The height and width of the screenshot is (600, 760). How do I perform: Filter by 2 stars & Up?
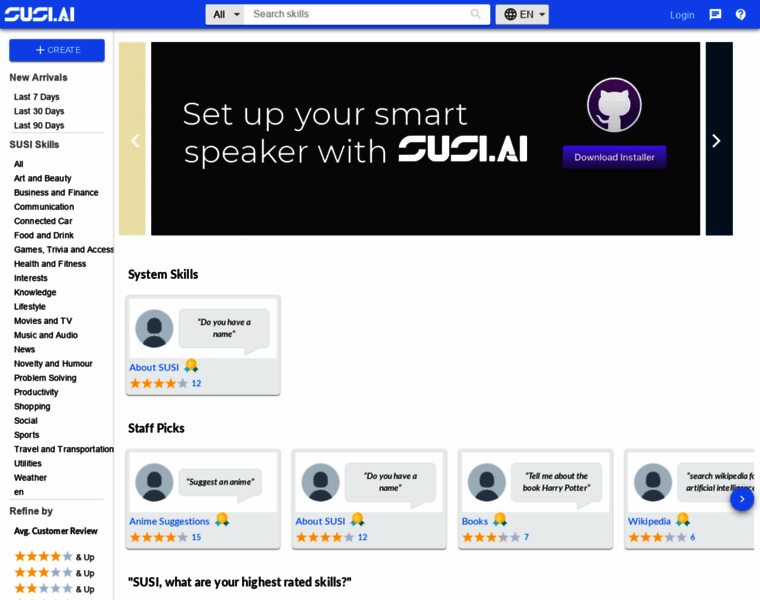54,589
